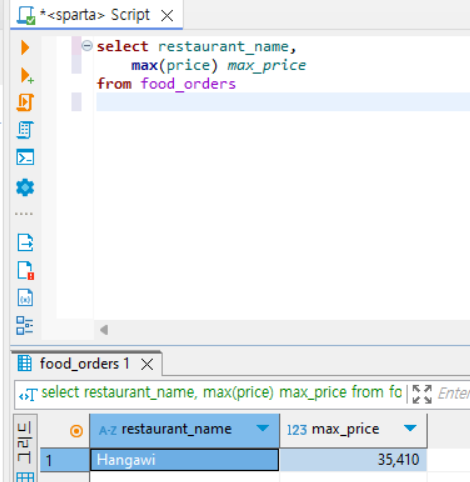Viewport: 470px width, 482px height.
Task: Collapse the select statement fold marker
Action: (x=87, y=46)
